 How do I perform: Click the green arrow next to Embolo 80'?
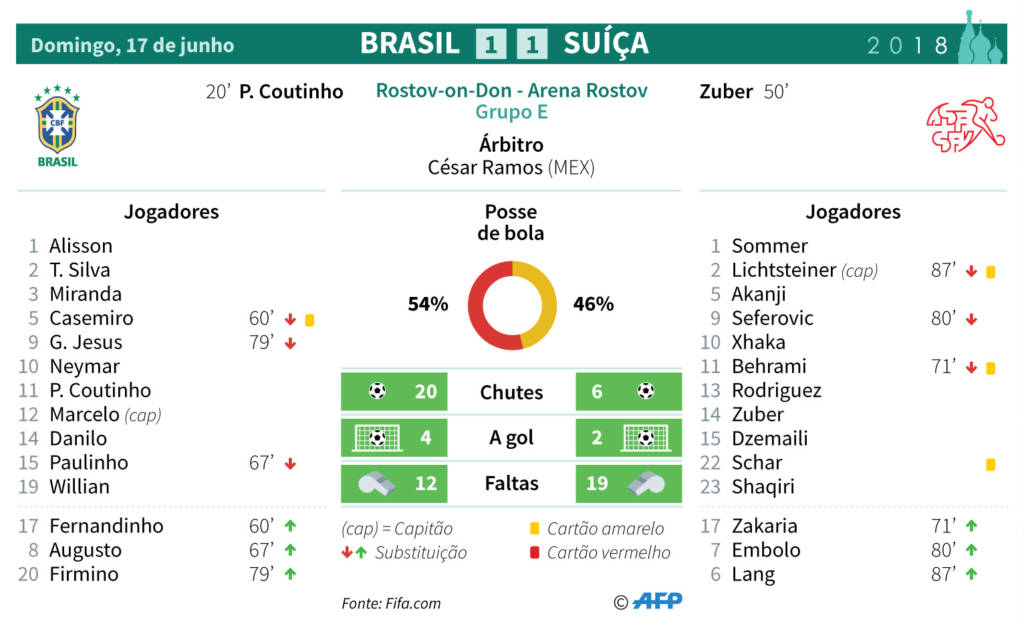[x=972, y=550]
